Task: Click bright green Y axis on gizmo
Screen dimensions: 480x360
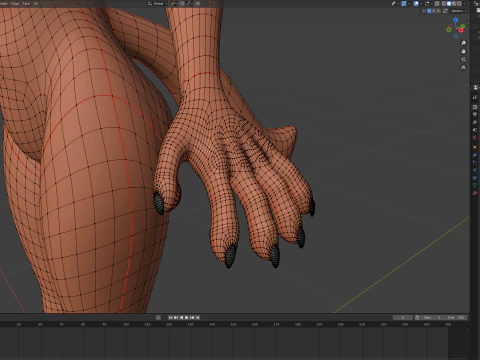Action: 463,26
